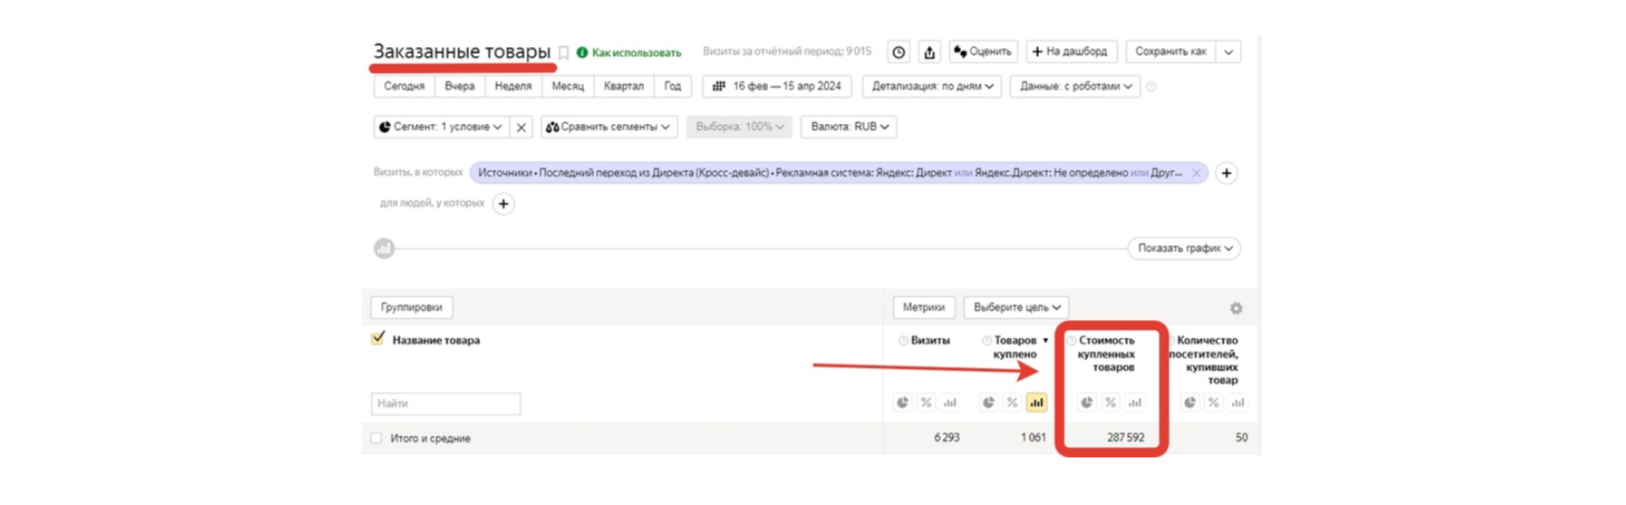This screenshot has height=505, width=1626.
Task: Open the 16 фев — 15 апр 2024 date picker
Action: pos(777,86)
